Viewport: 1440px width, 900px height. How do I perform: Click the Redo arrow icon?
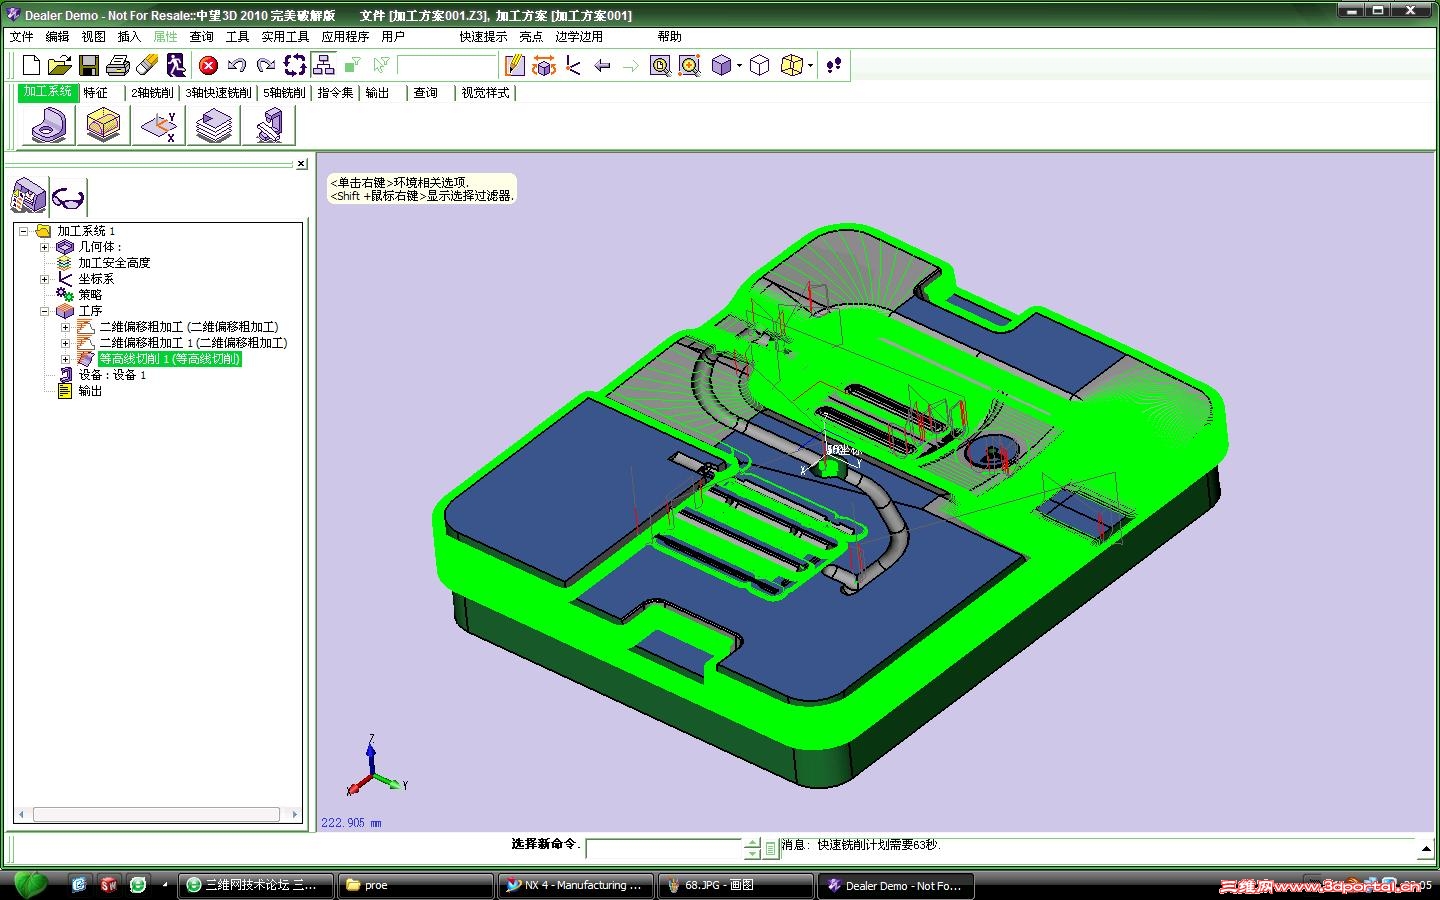coord(266,66)
